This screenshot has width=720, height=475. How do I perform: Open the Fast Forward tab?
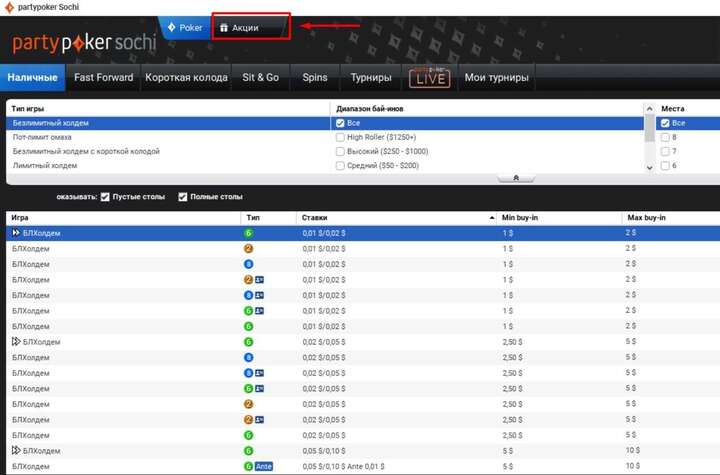(104, 78)
